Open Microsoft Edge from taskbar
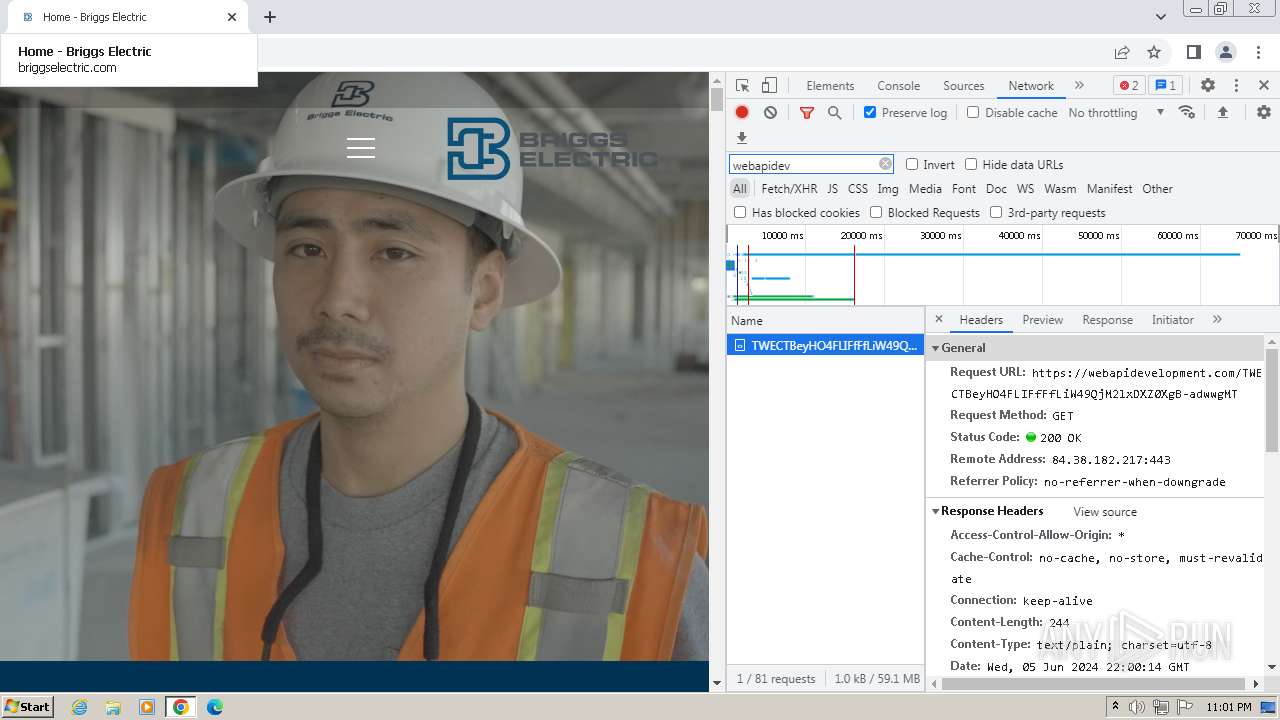 214,707
